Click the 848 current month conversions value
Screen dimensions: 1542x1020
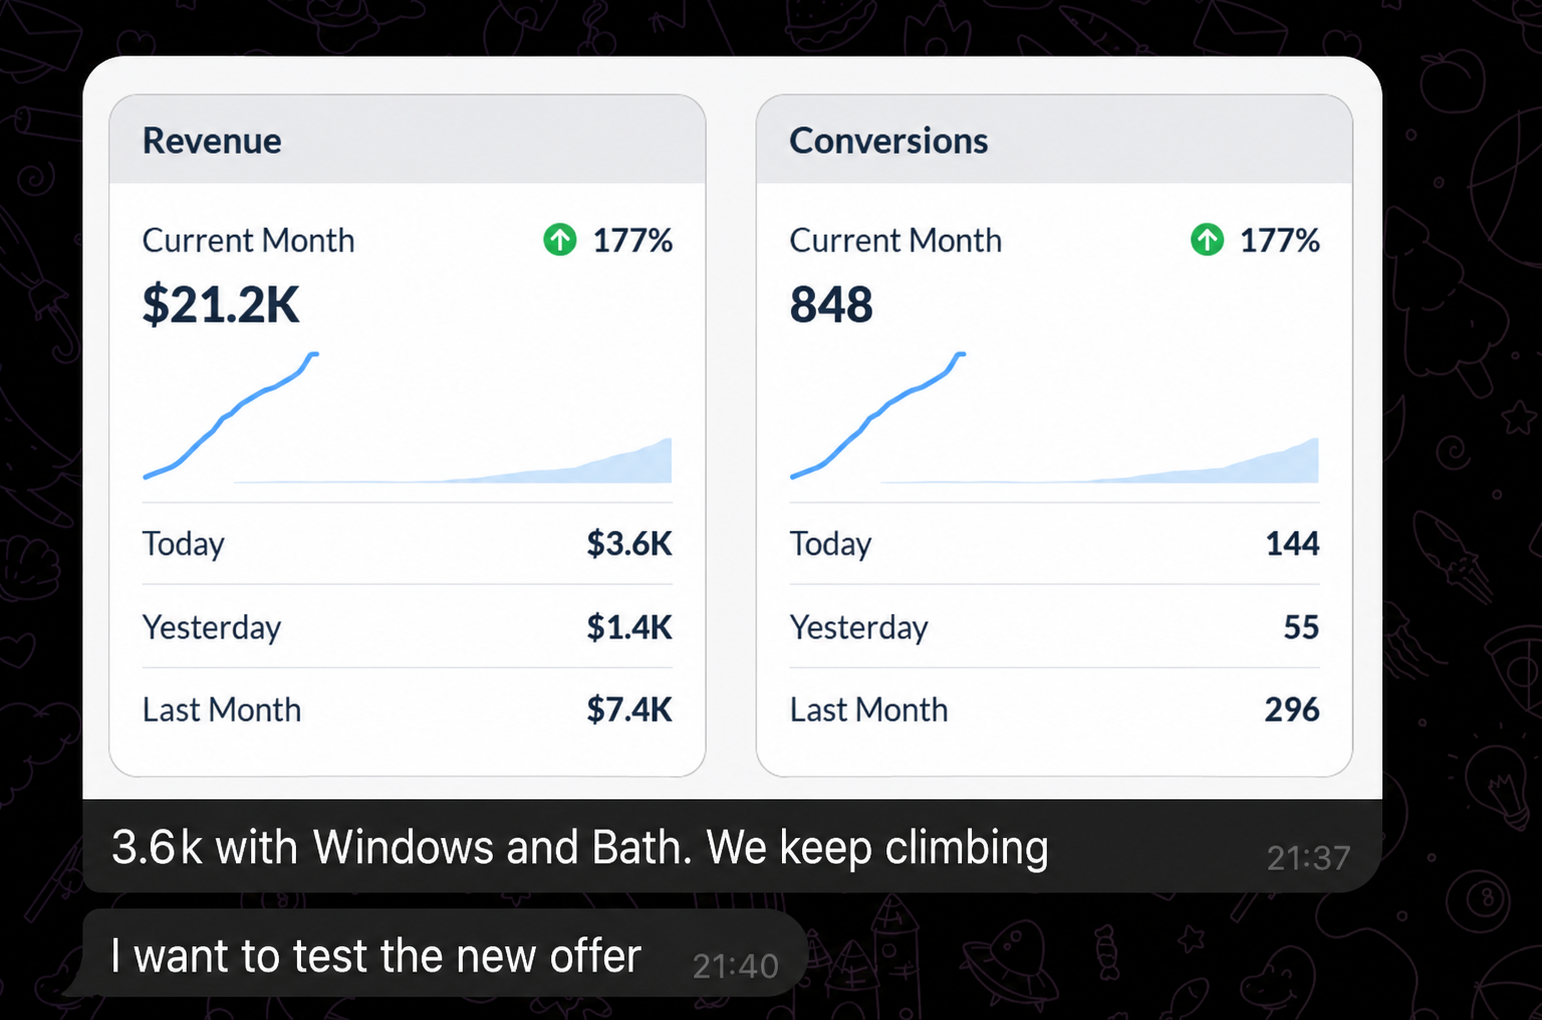pos(831,305)
